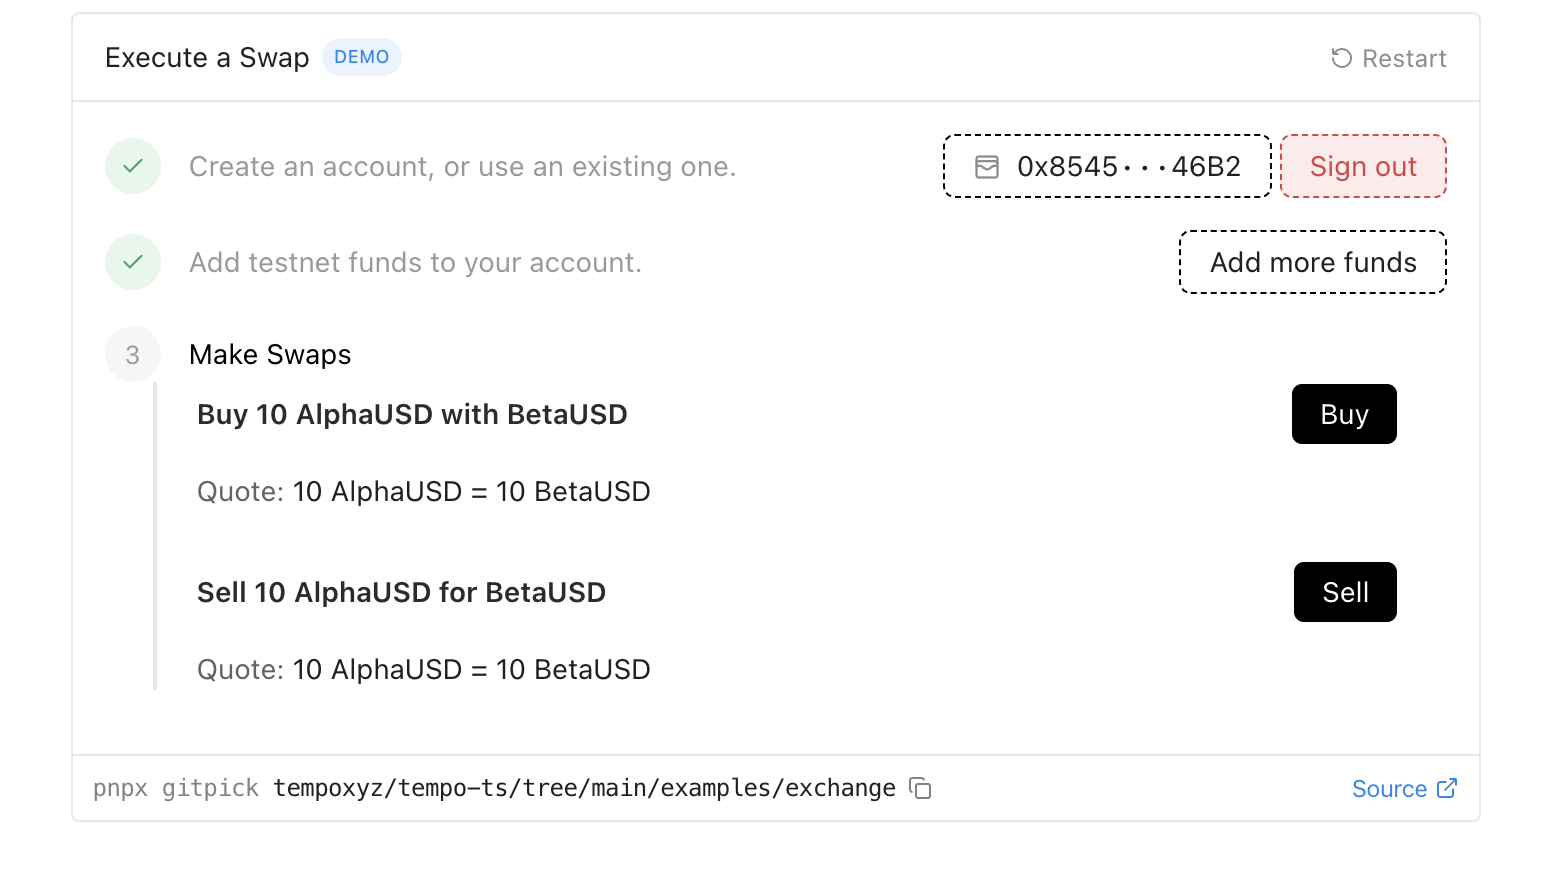
Task: Copy the pnpx gitpick command
Action: (x=920, y=788)
